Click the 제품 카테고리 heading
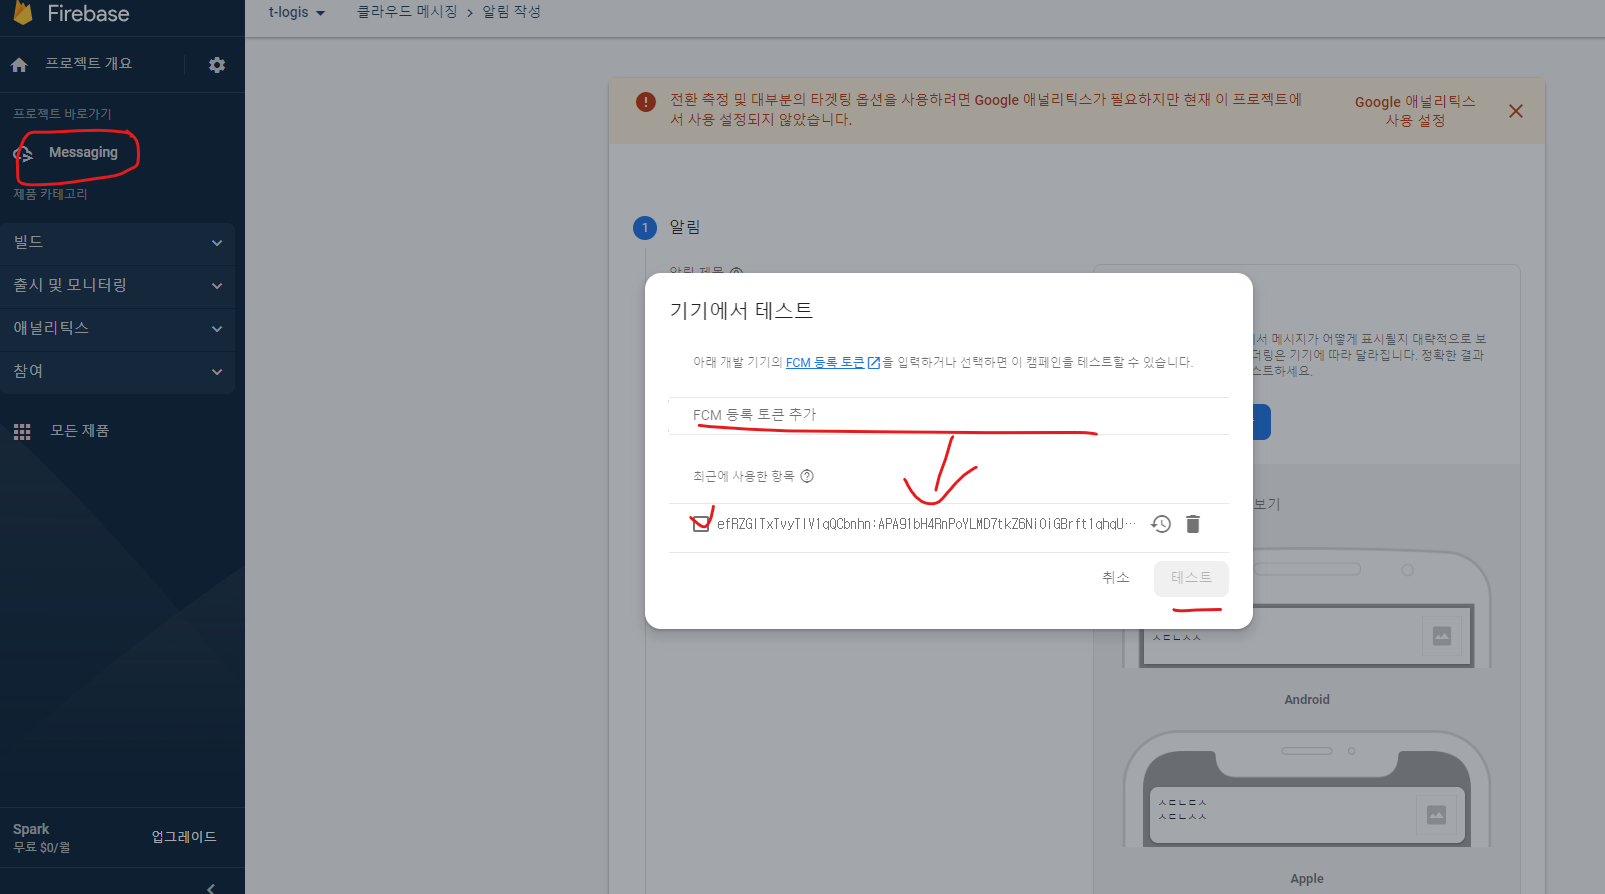Viewport: 1605px width, 894px height. click(50, 194)
